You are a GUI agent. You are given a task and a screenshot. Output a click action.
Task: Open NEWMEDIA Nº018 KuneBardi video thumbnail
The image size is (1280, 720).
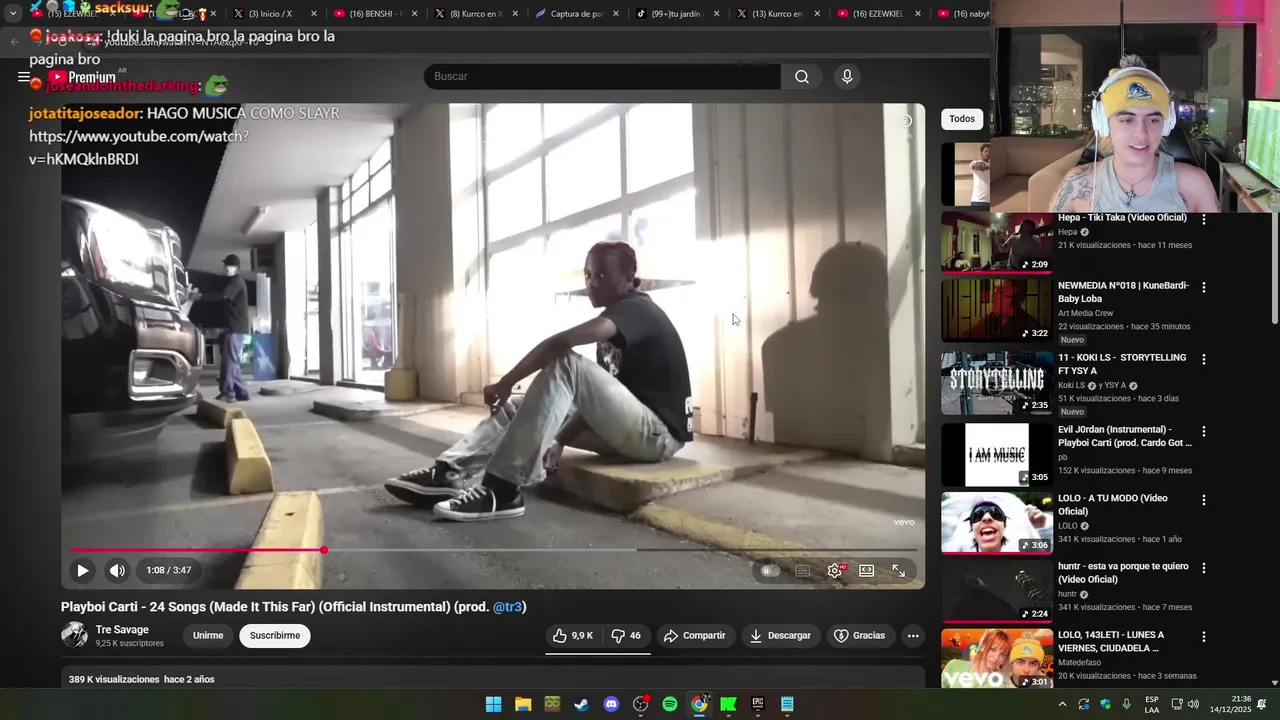997,310
